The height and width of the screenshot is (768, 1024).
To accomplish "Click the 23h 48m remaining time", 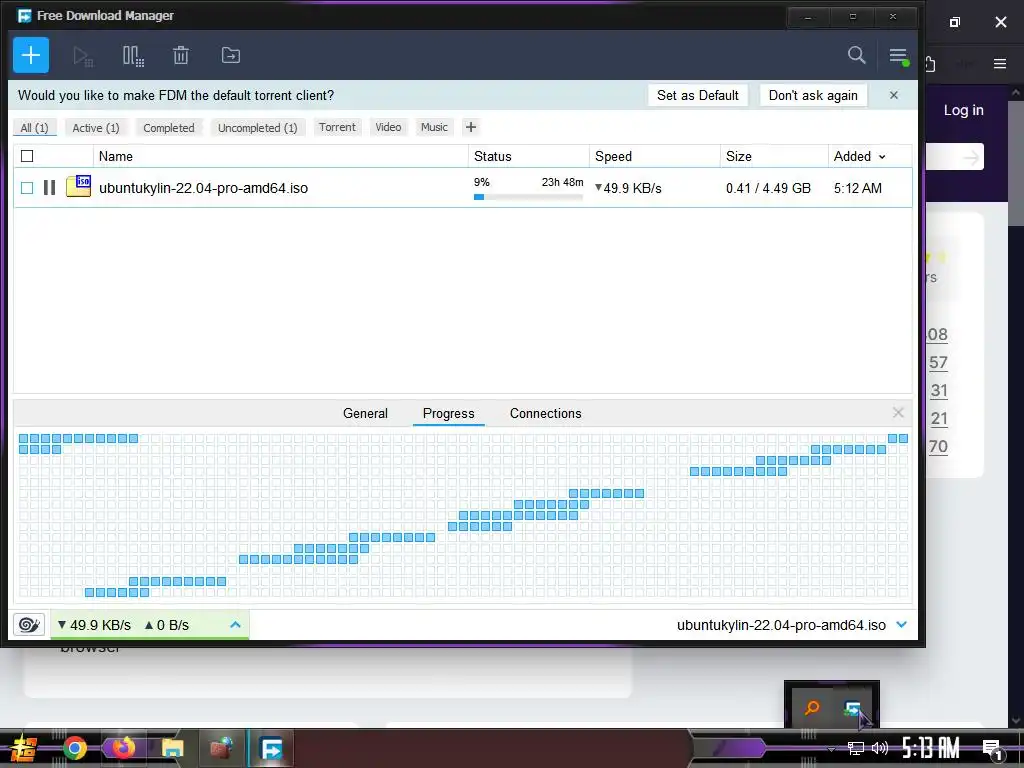I will 562,182.
